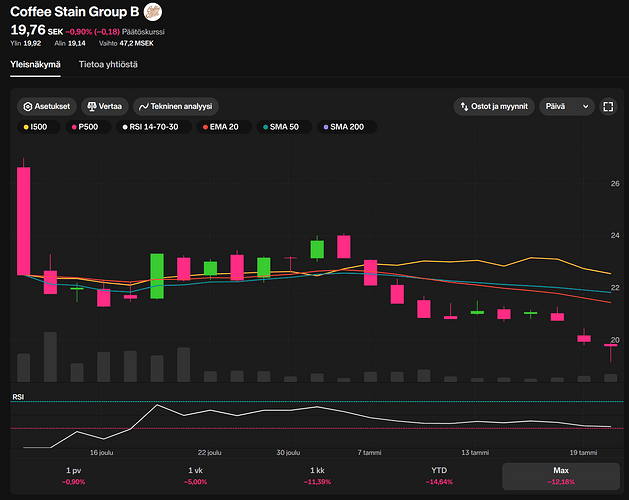Select the Max time range
Viewport: 629px width, 500px height.
click(x=560, y=475)
